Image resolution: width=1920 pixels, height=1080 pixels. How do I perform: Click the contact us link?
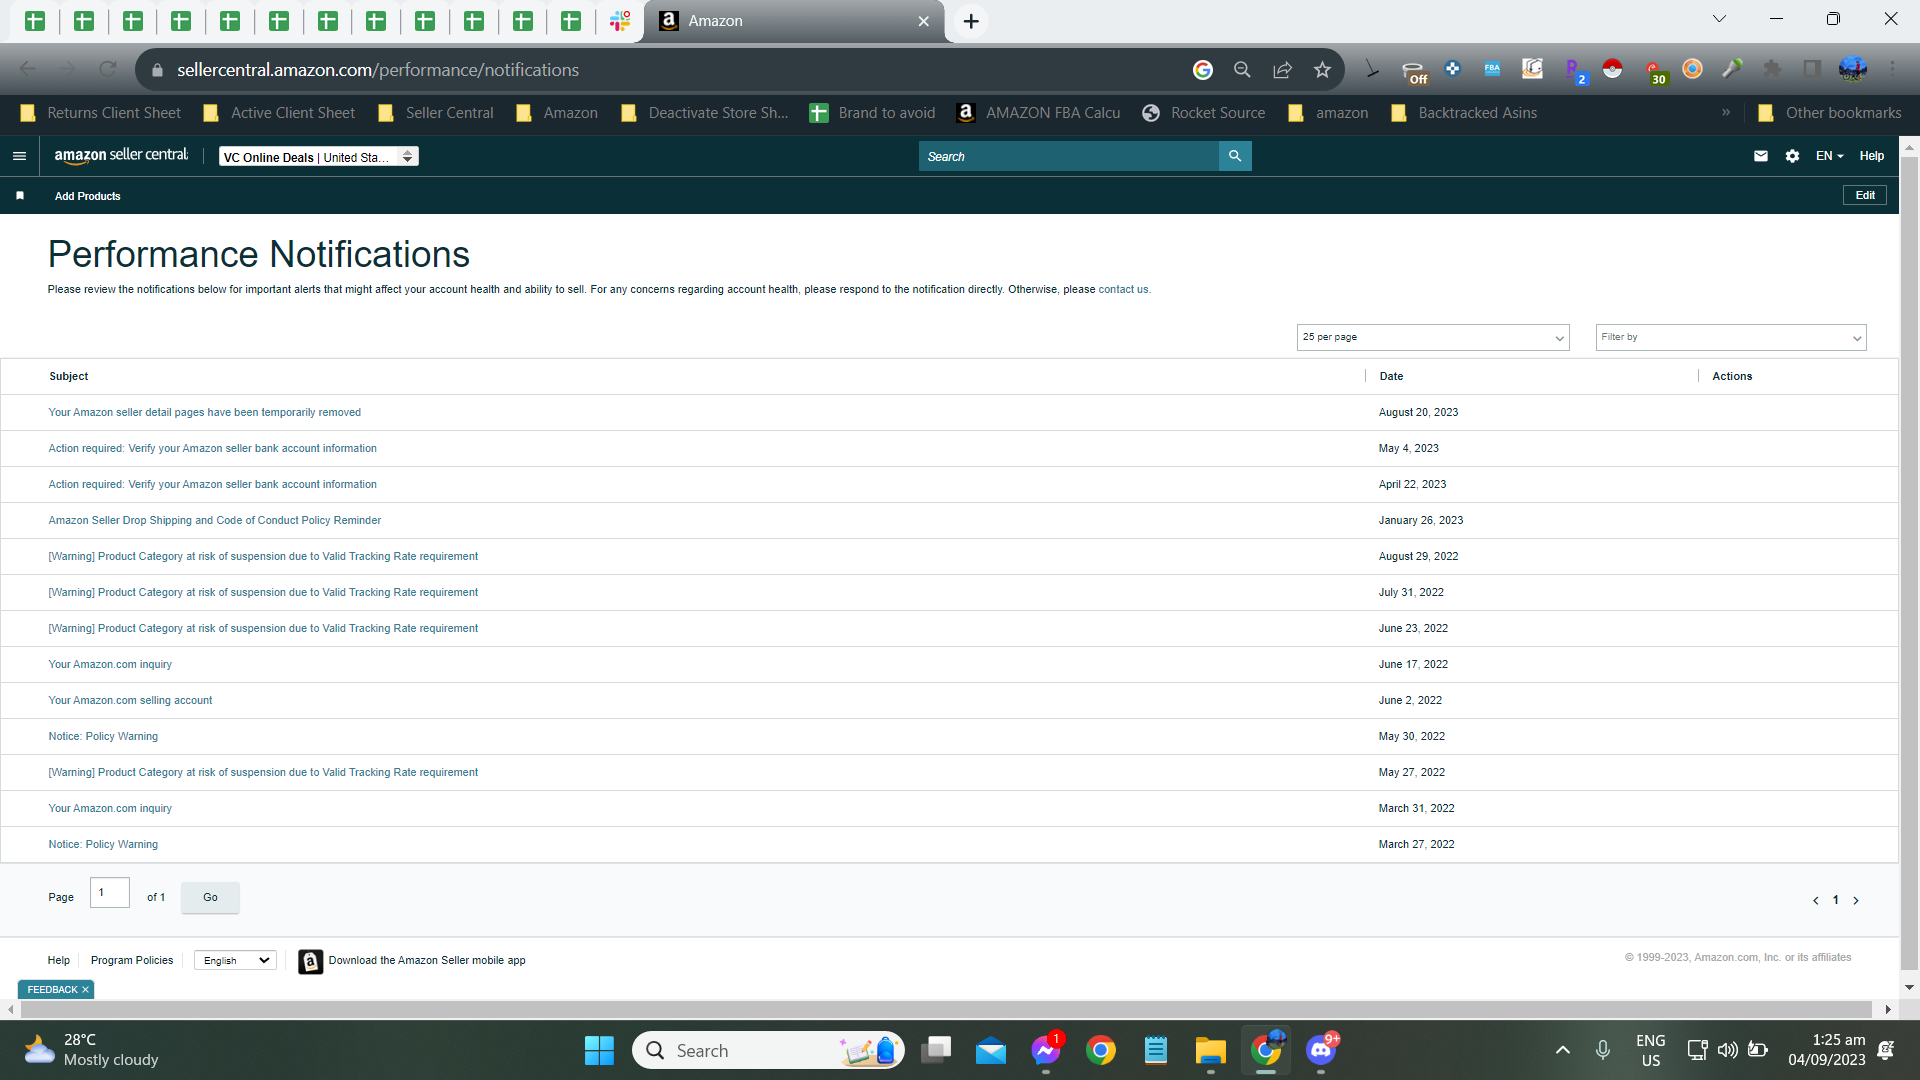coord(1123,290)
